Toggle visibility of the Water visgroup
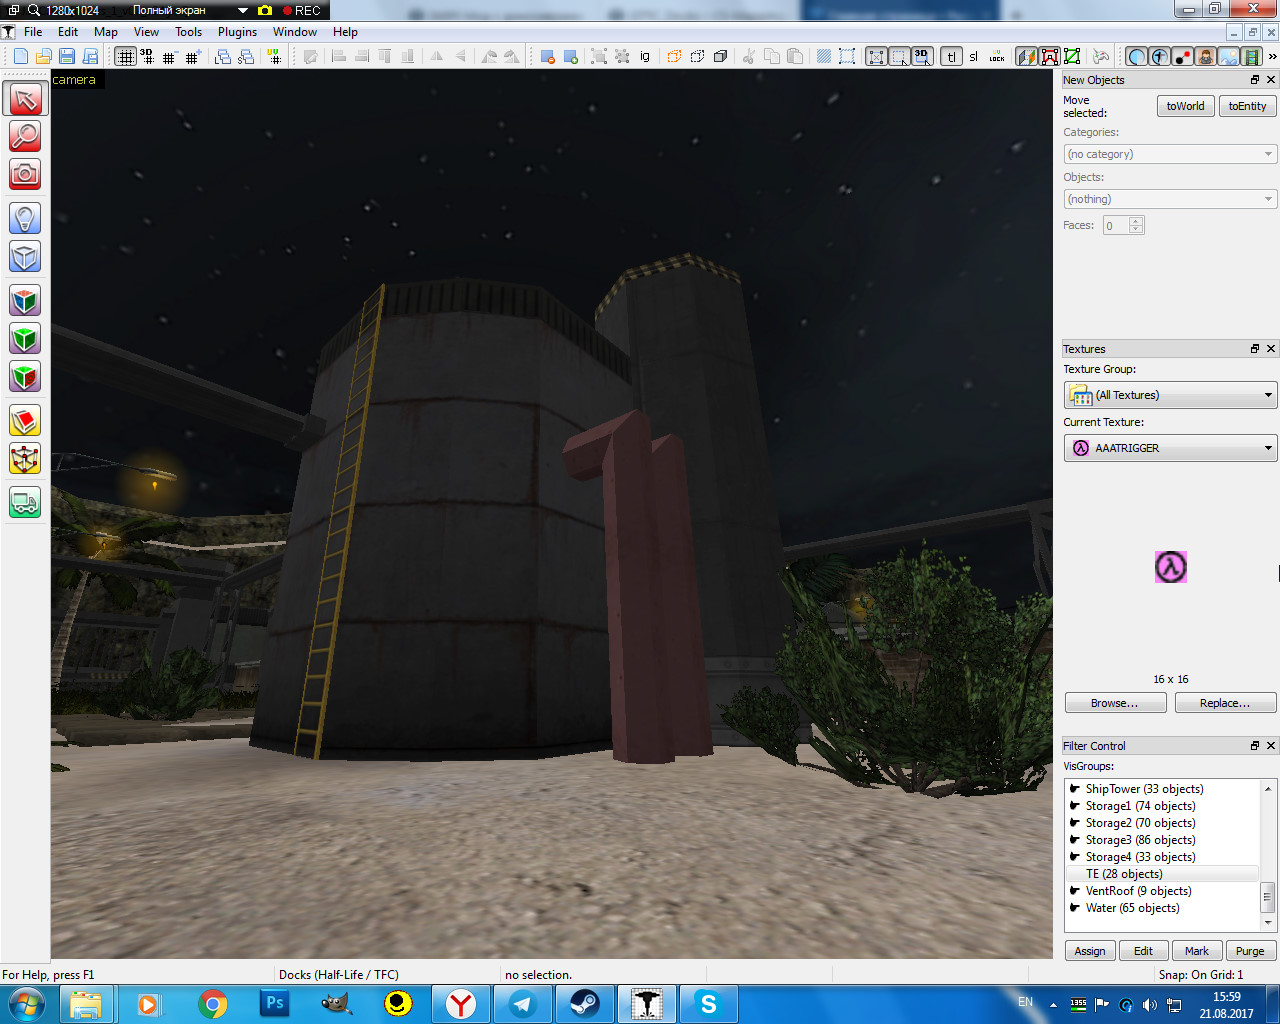 click(1075, 907)
